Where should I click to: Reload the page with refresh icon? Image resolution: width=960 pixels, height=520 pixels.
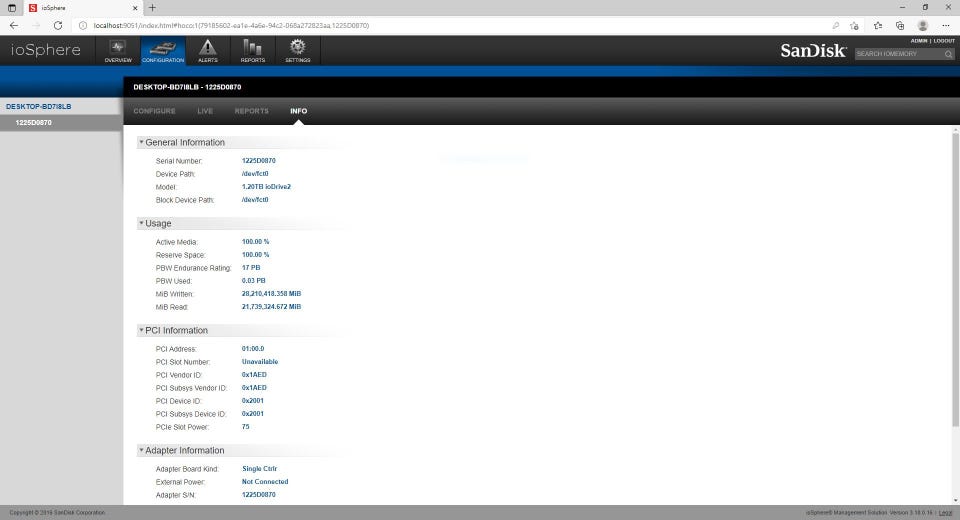(x=58, y=25)
